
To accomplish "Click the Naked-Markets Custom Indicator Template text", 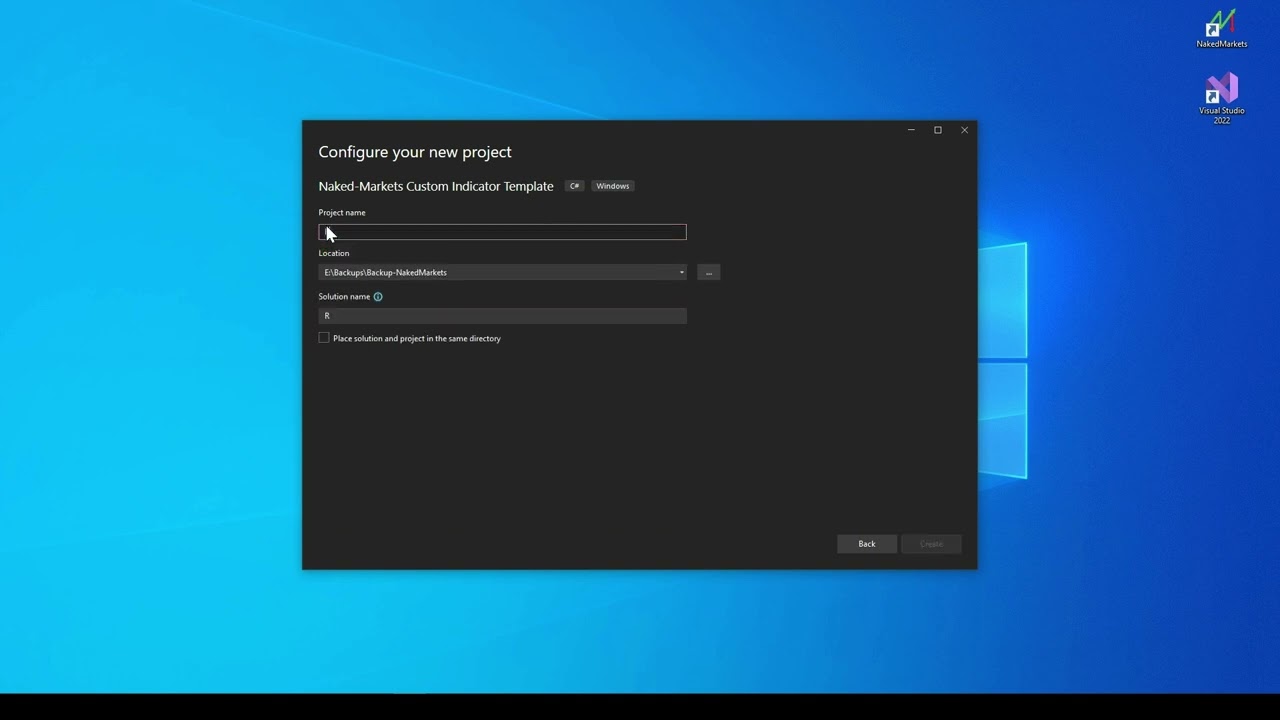I will tap(436, 186).
